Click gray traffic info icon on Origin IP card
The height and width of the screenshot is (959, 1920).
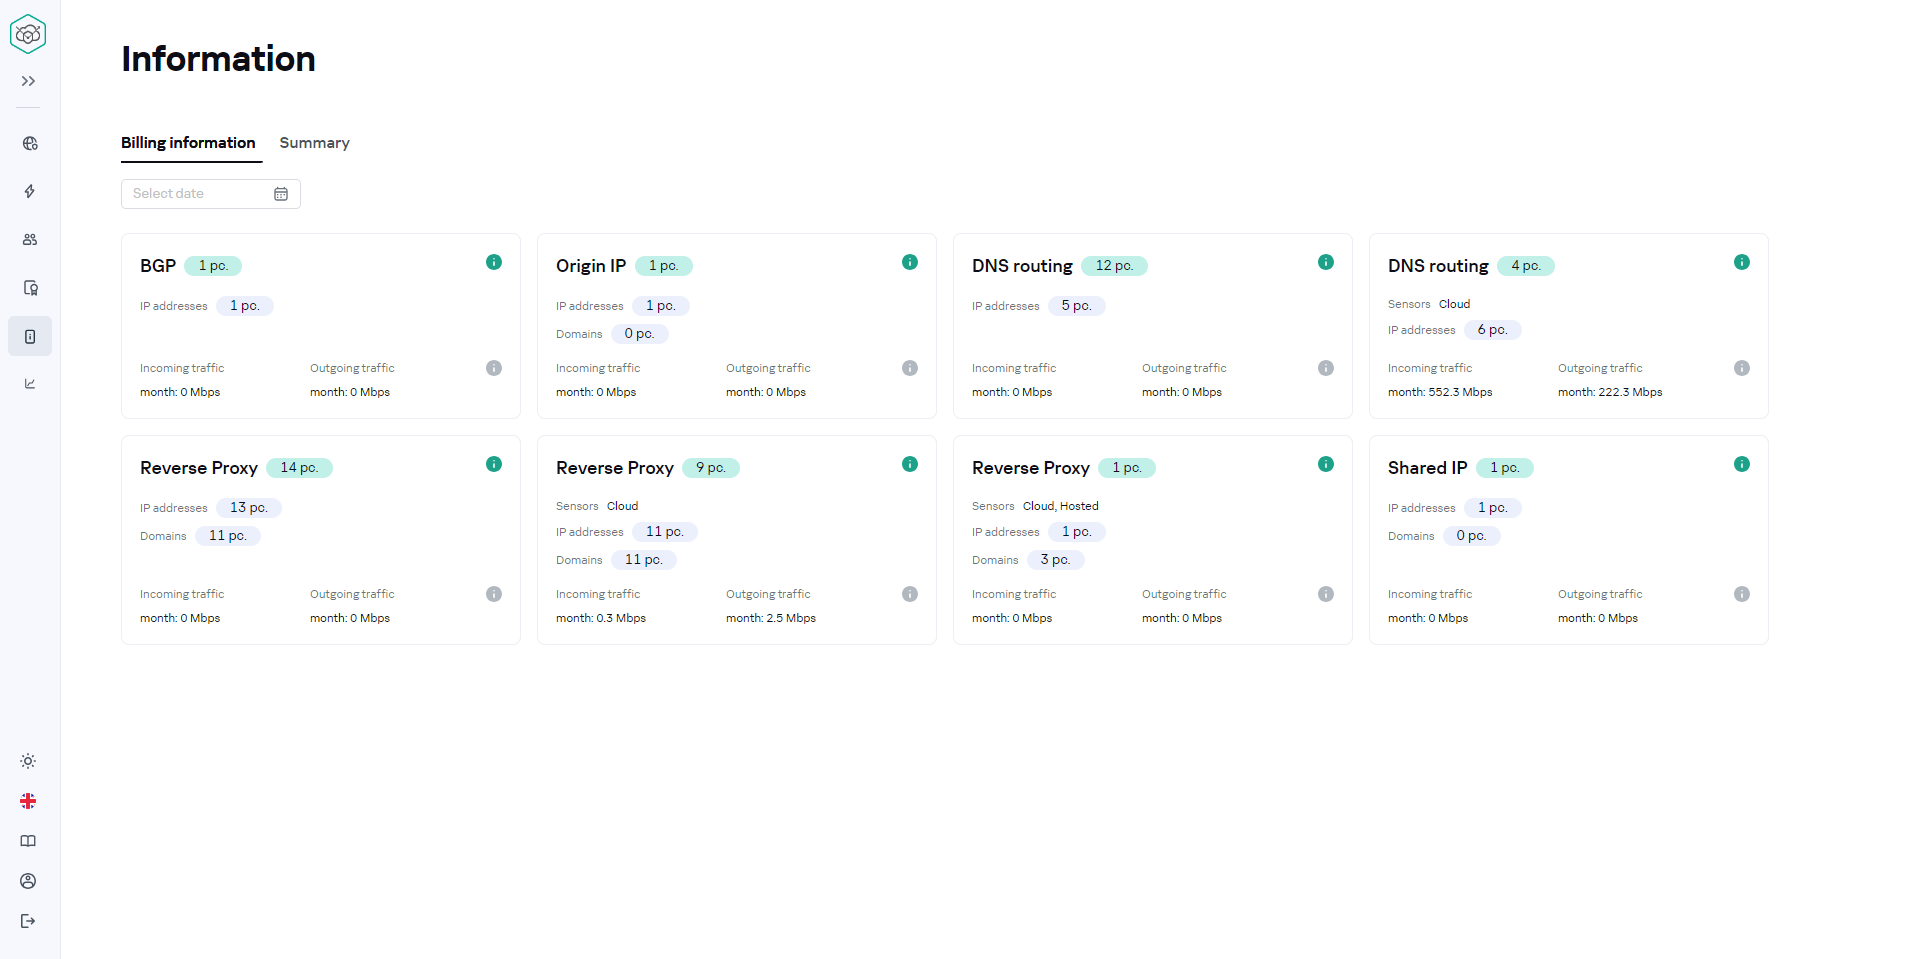coord(910,368)
